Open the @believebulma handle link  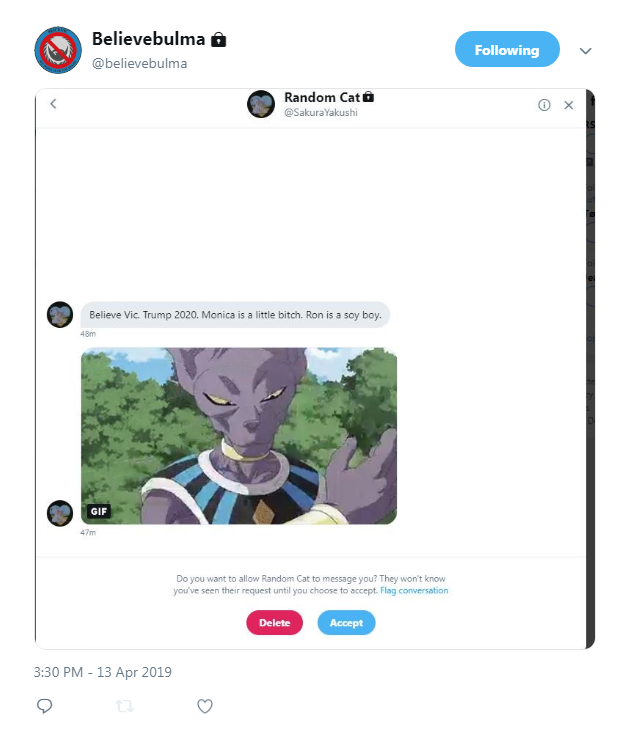pos(140,63)
